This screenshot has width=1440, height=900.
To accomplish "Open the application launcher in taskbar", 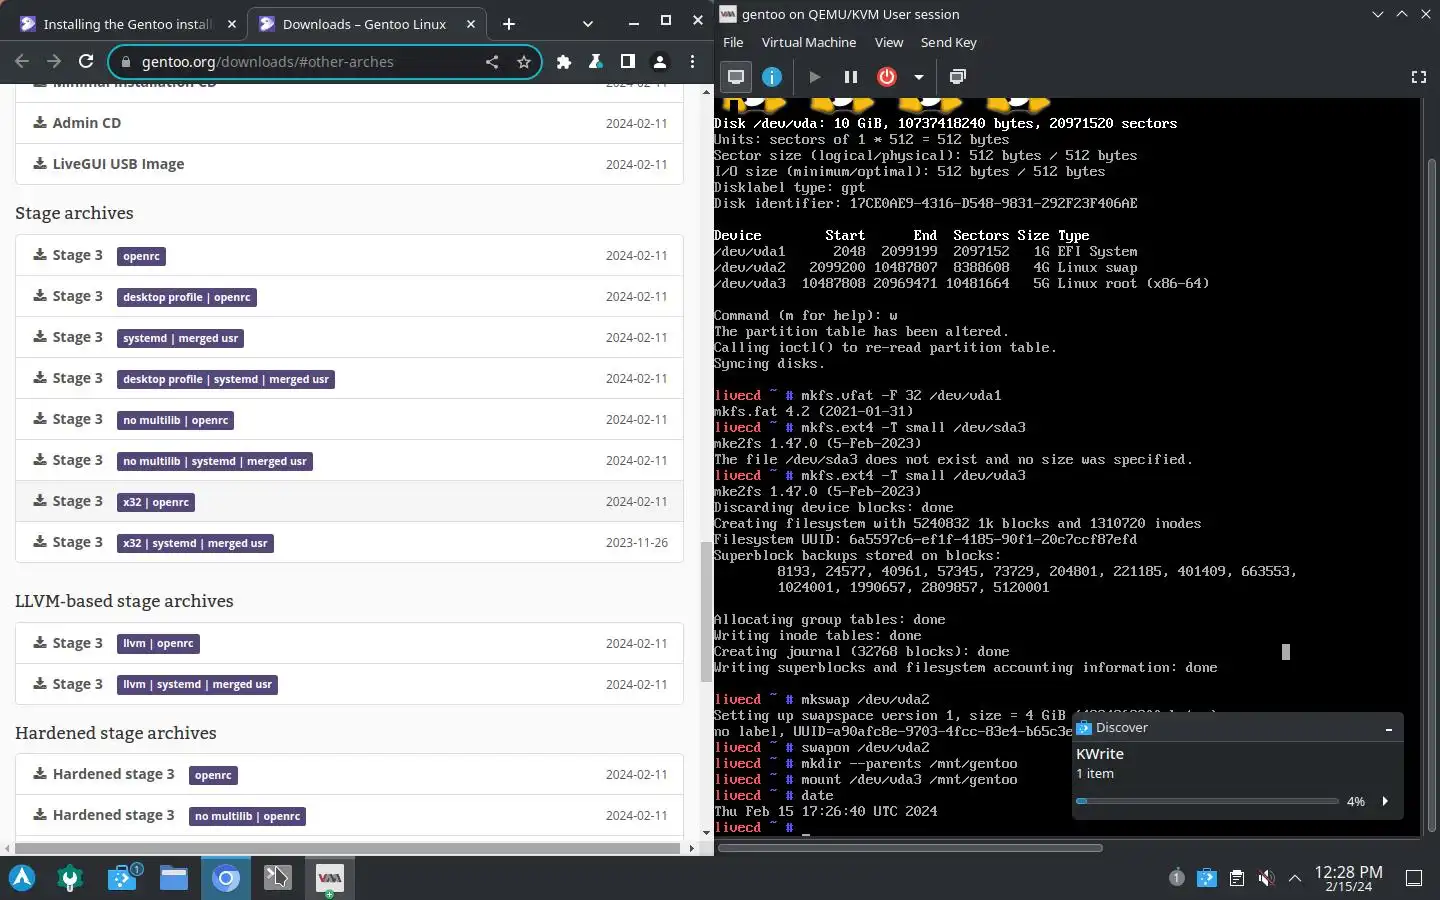I will click(22, 878).
